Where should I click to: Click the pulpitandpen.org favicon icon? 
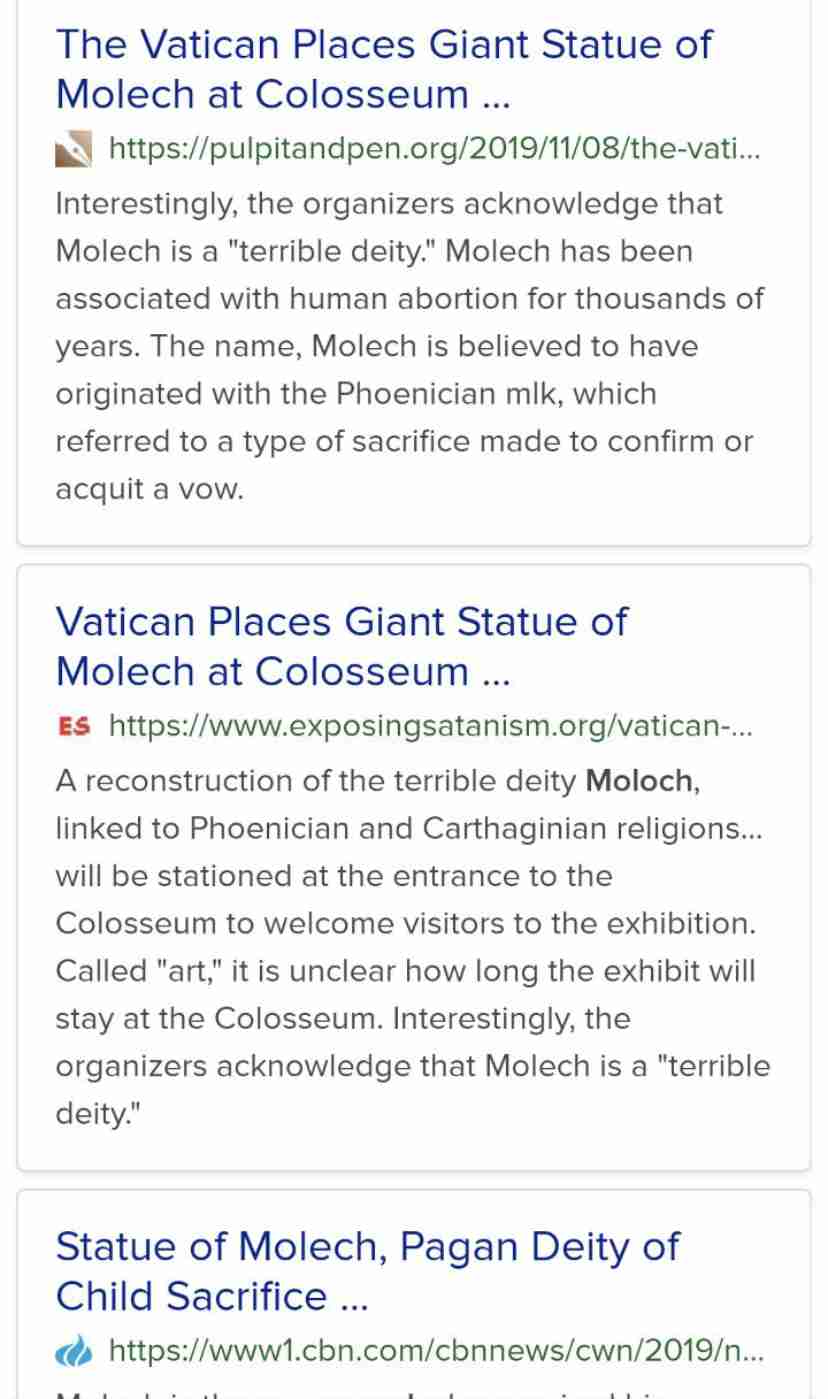74,150
